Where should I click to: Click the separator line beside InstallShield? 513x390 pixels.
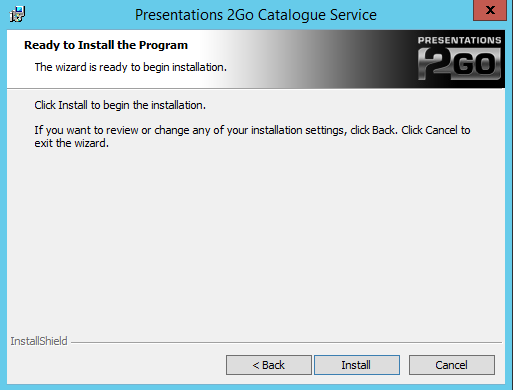pyautogui.click(x=286, y=342)
